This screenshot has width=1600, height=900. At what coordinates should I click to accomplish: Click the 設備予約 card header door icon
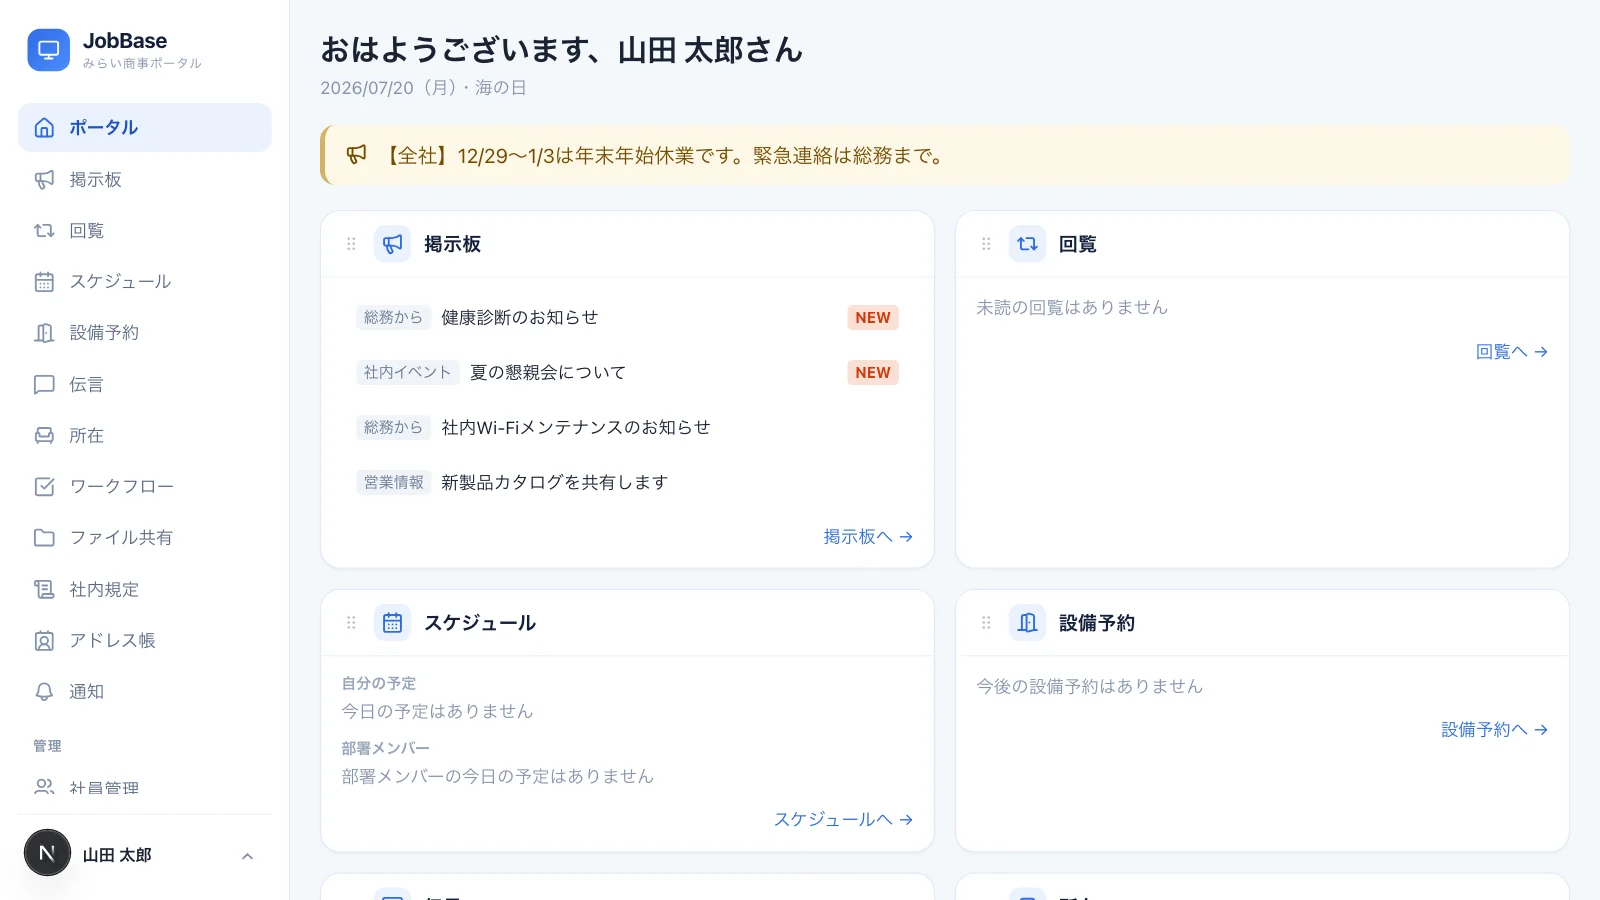tap(1027, 623)
